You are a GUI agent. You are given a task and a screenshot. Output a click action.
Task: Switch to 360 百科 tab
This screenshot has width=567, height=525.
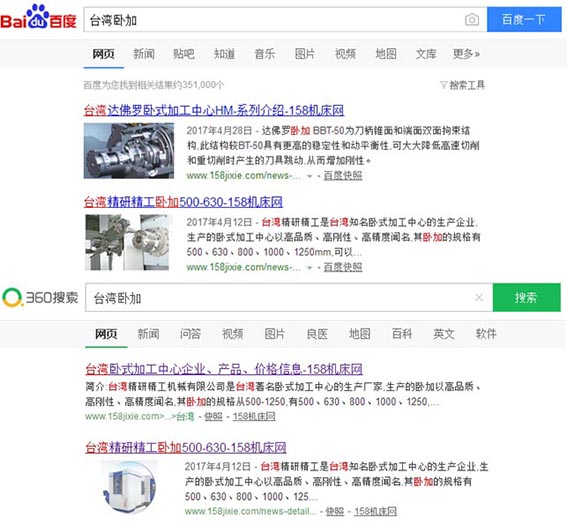(402, 334)
